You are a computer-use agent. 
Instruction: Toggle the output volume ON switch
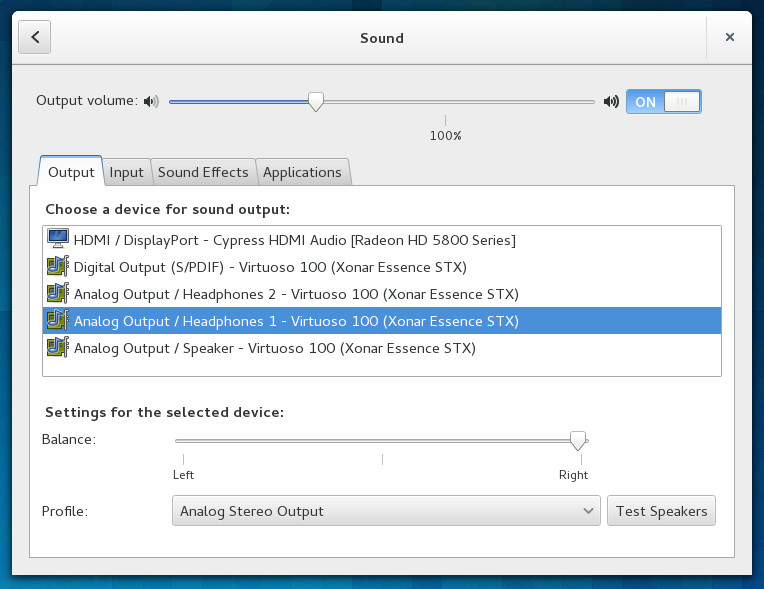663,101
